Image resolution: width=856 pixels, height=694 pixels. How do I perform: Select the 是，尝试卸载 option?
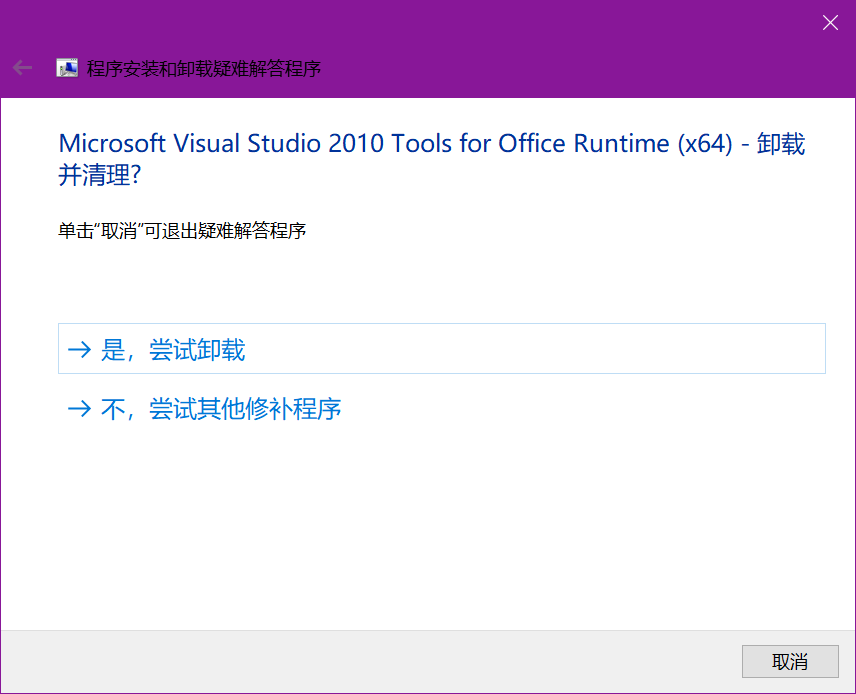coord(172,349)
